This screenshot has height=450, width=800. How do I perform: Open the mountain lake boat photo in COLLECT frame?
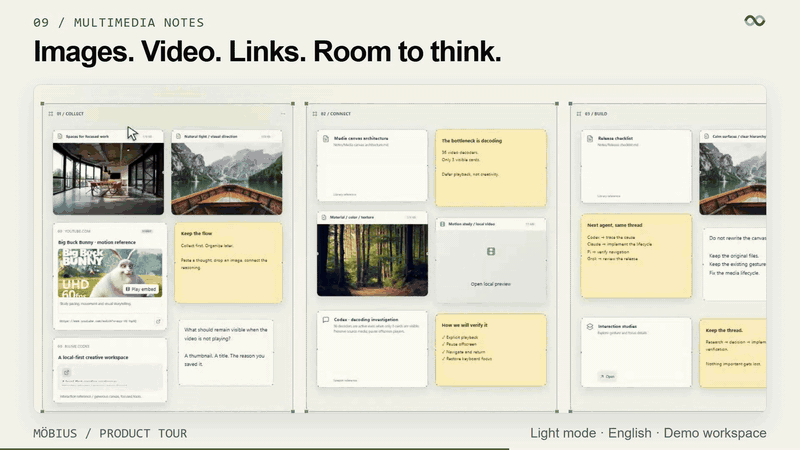click(x=227, y=179)
